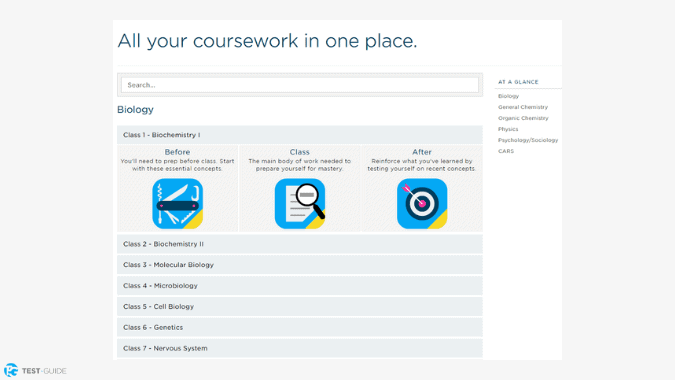Viewport: 675px width, 380px height.
Task: Select the After section heading
Action: (422, 152)
